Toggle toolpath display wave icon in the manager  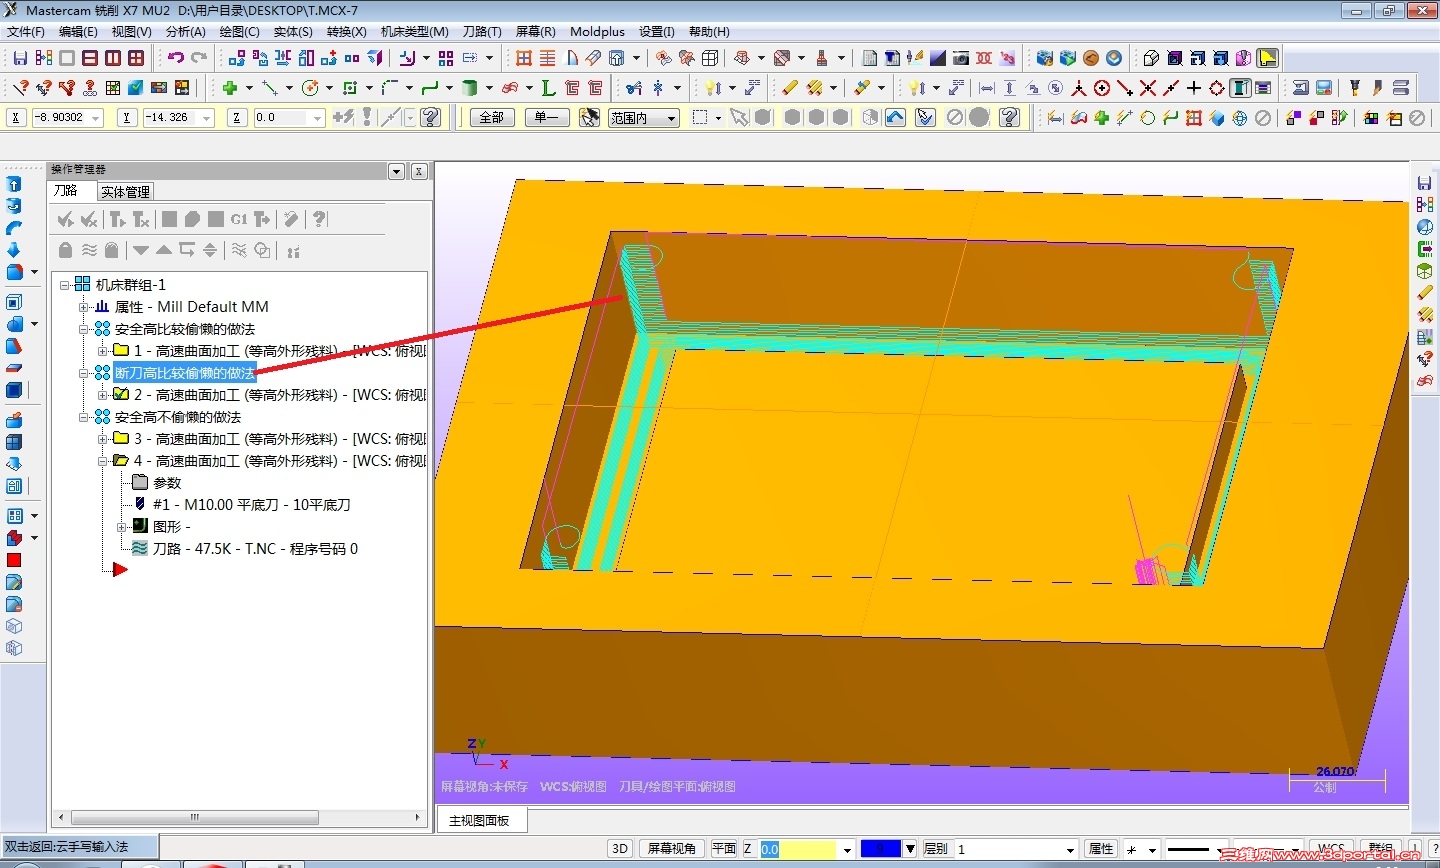90,250
